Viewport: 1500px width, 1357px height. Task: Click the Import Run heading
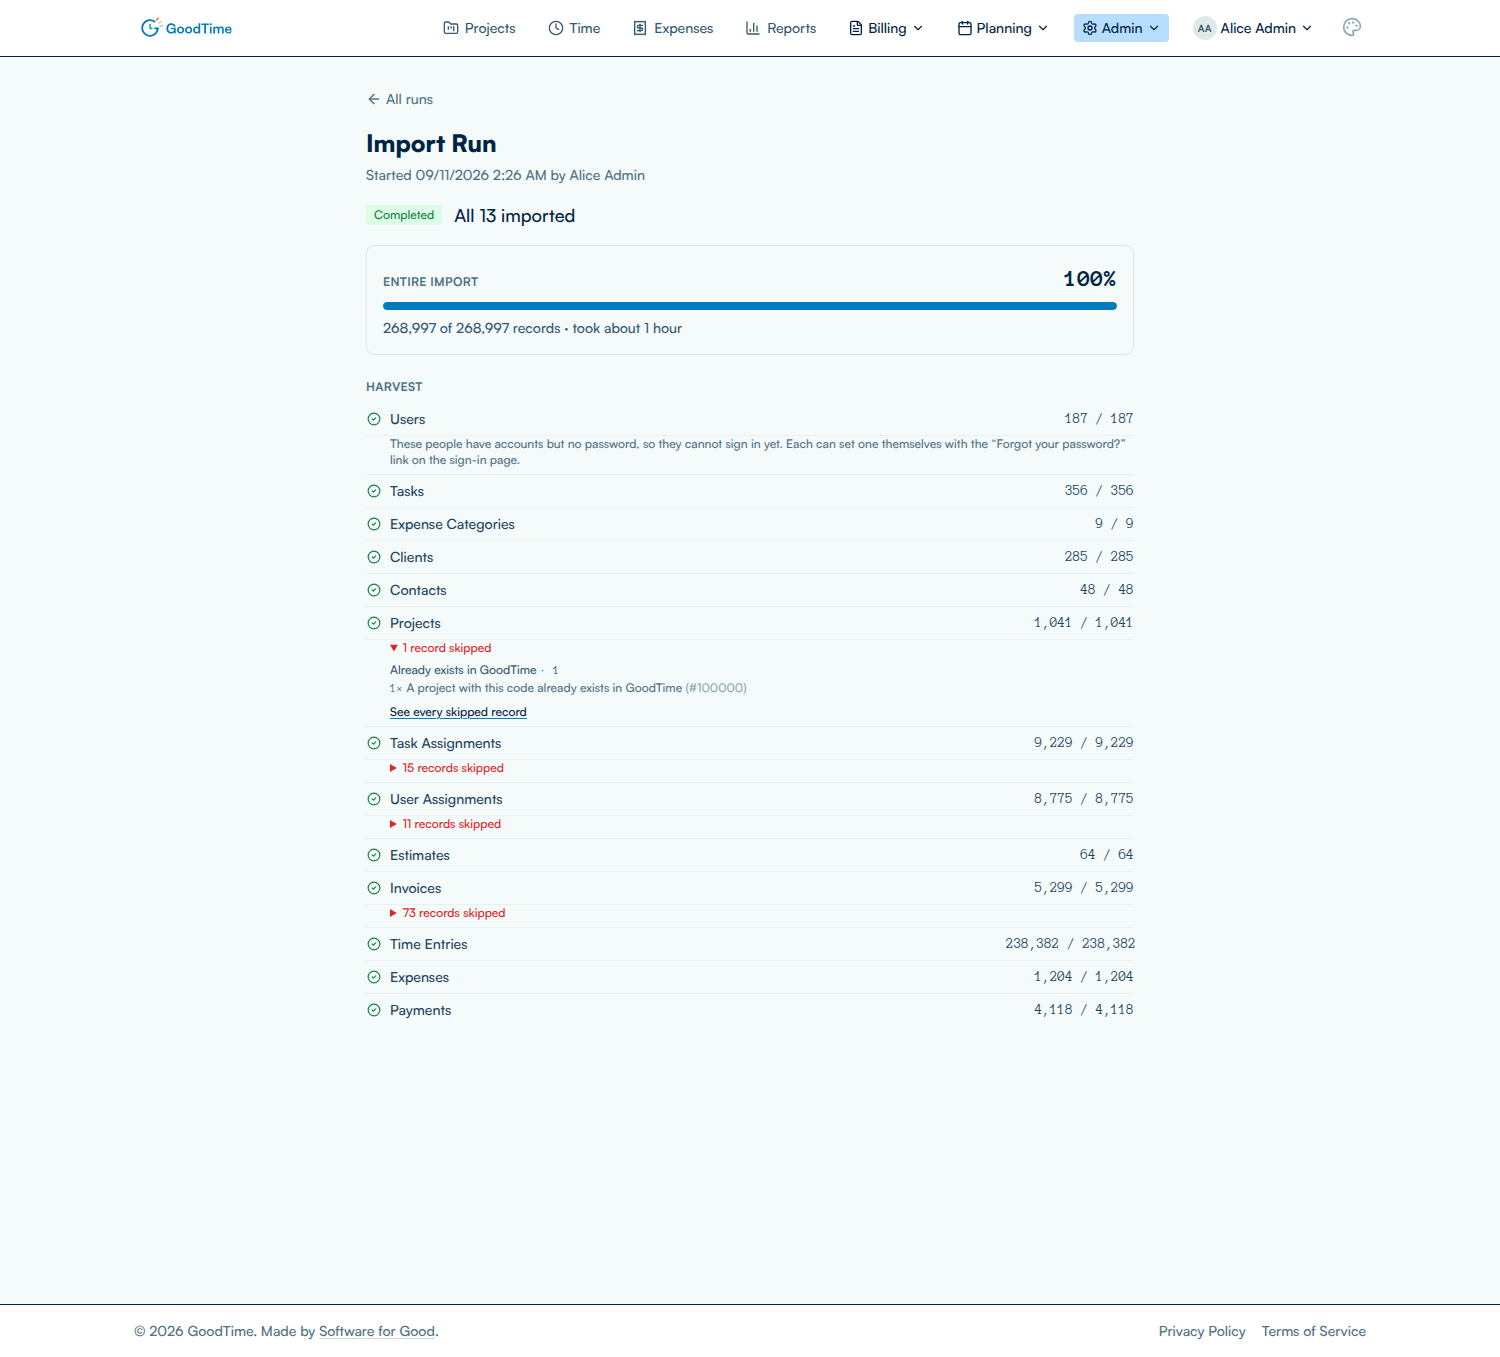pos(431,144)
